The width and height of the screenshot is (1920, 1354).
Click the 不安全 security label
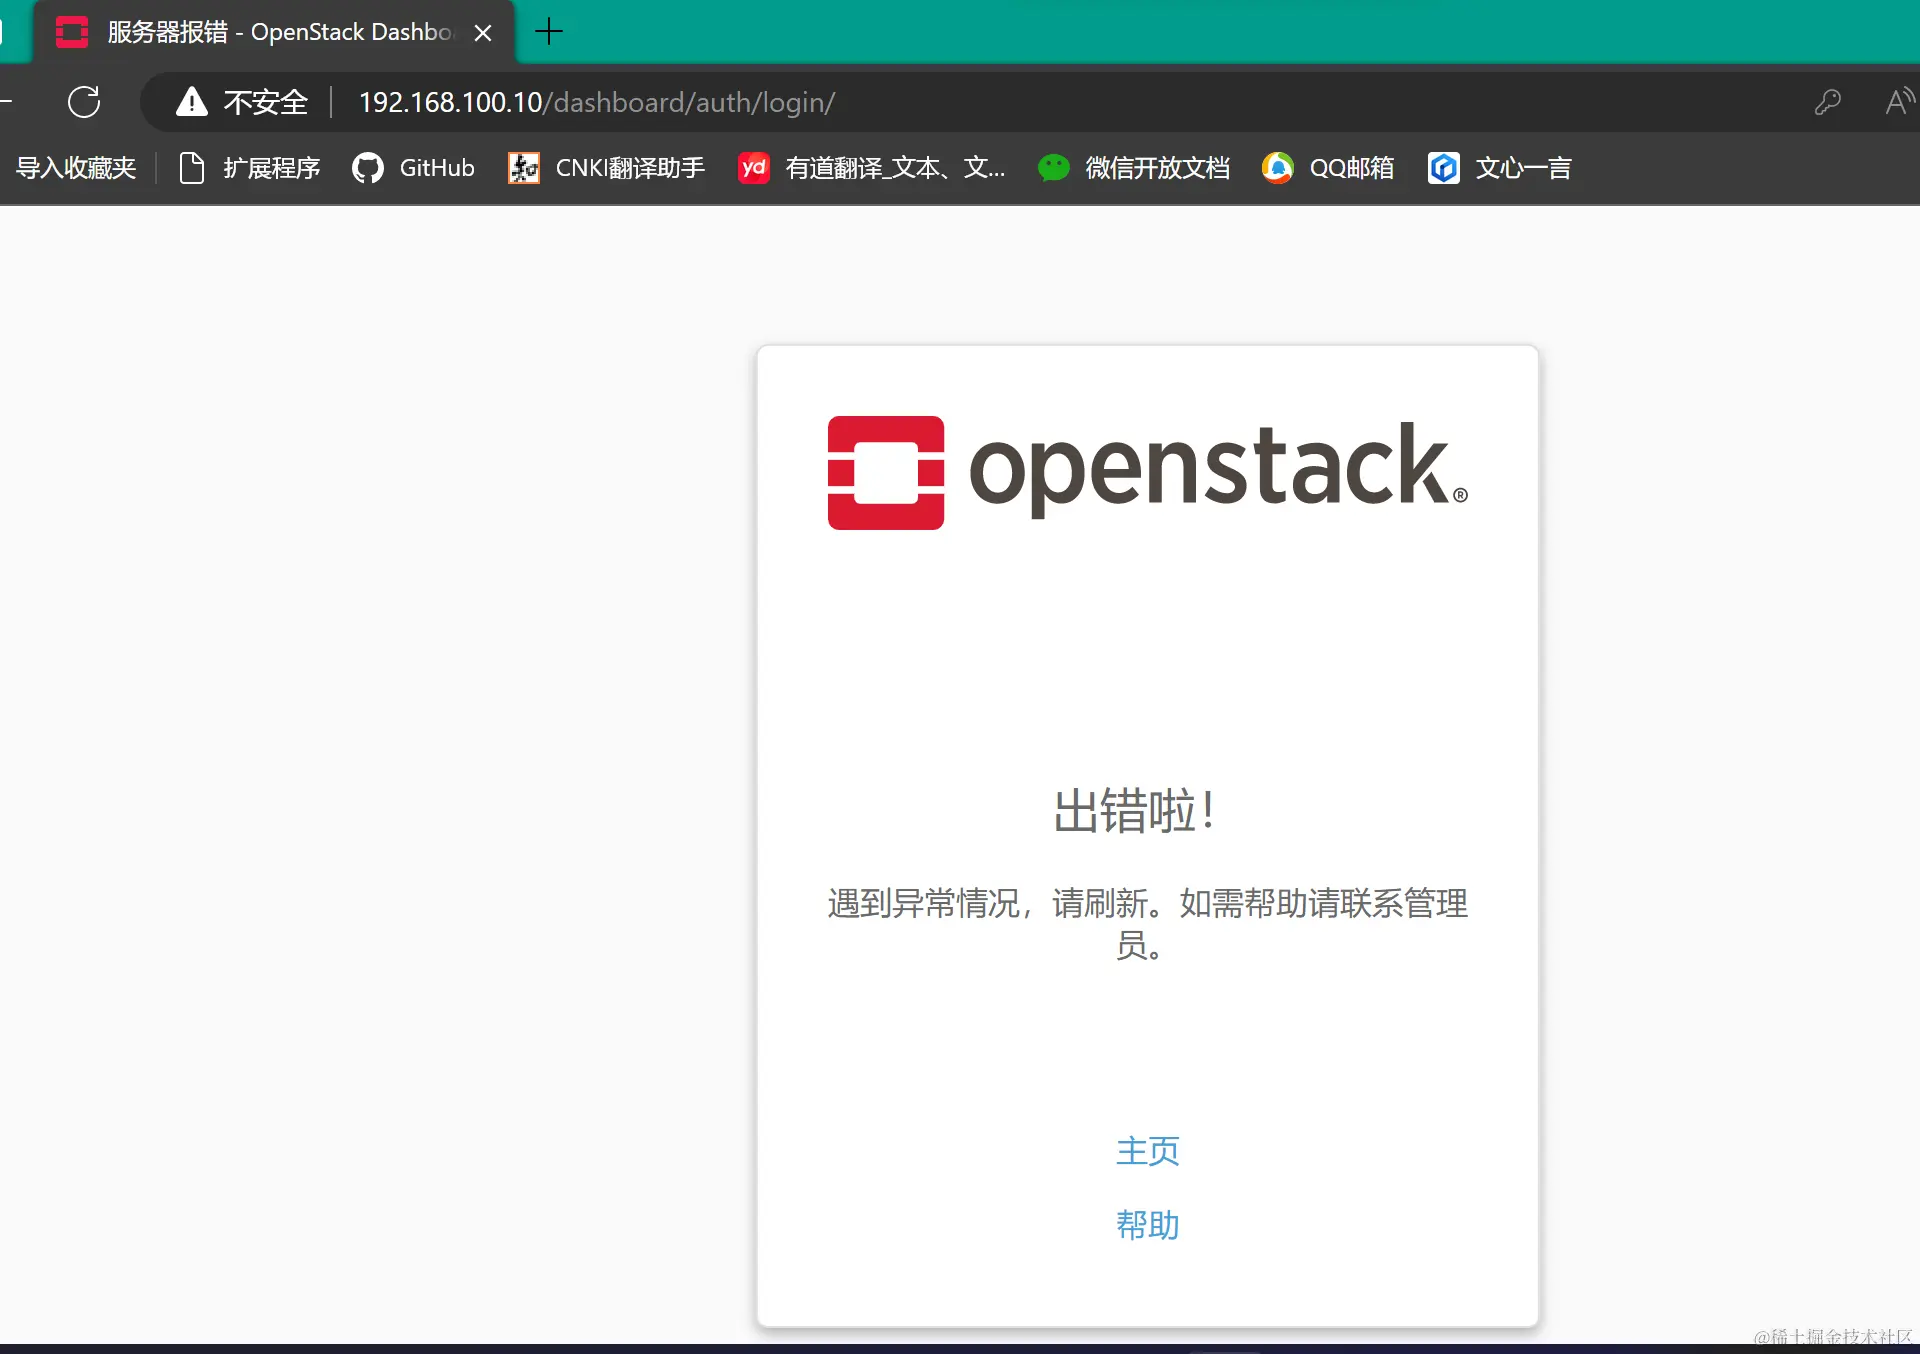coord(266,102)
